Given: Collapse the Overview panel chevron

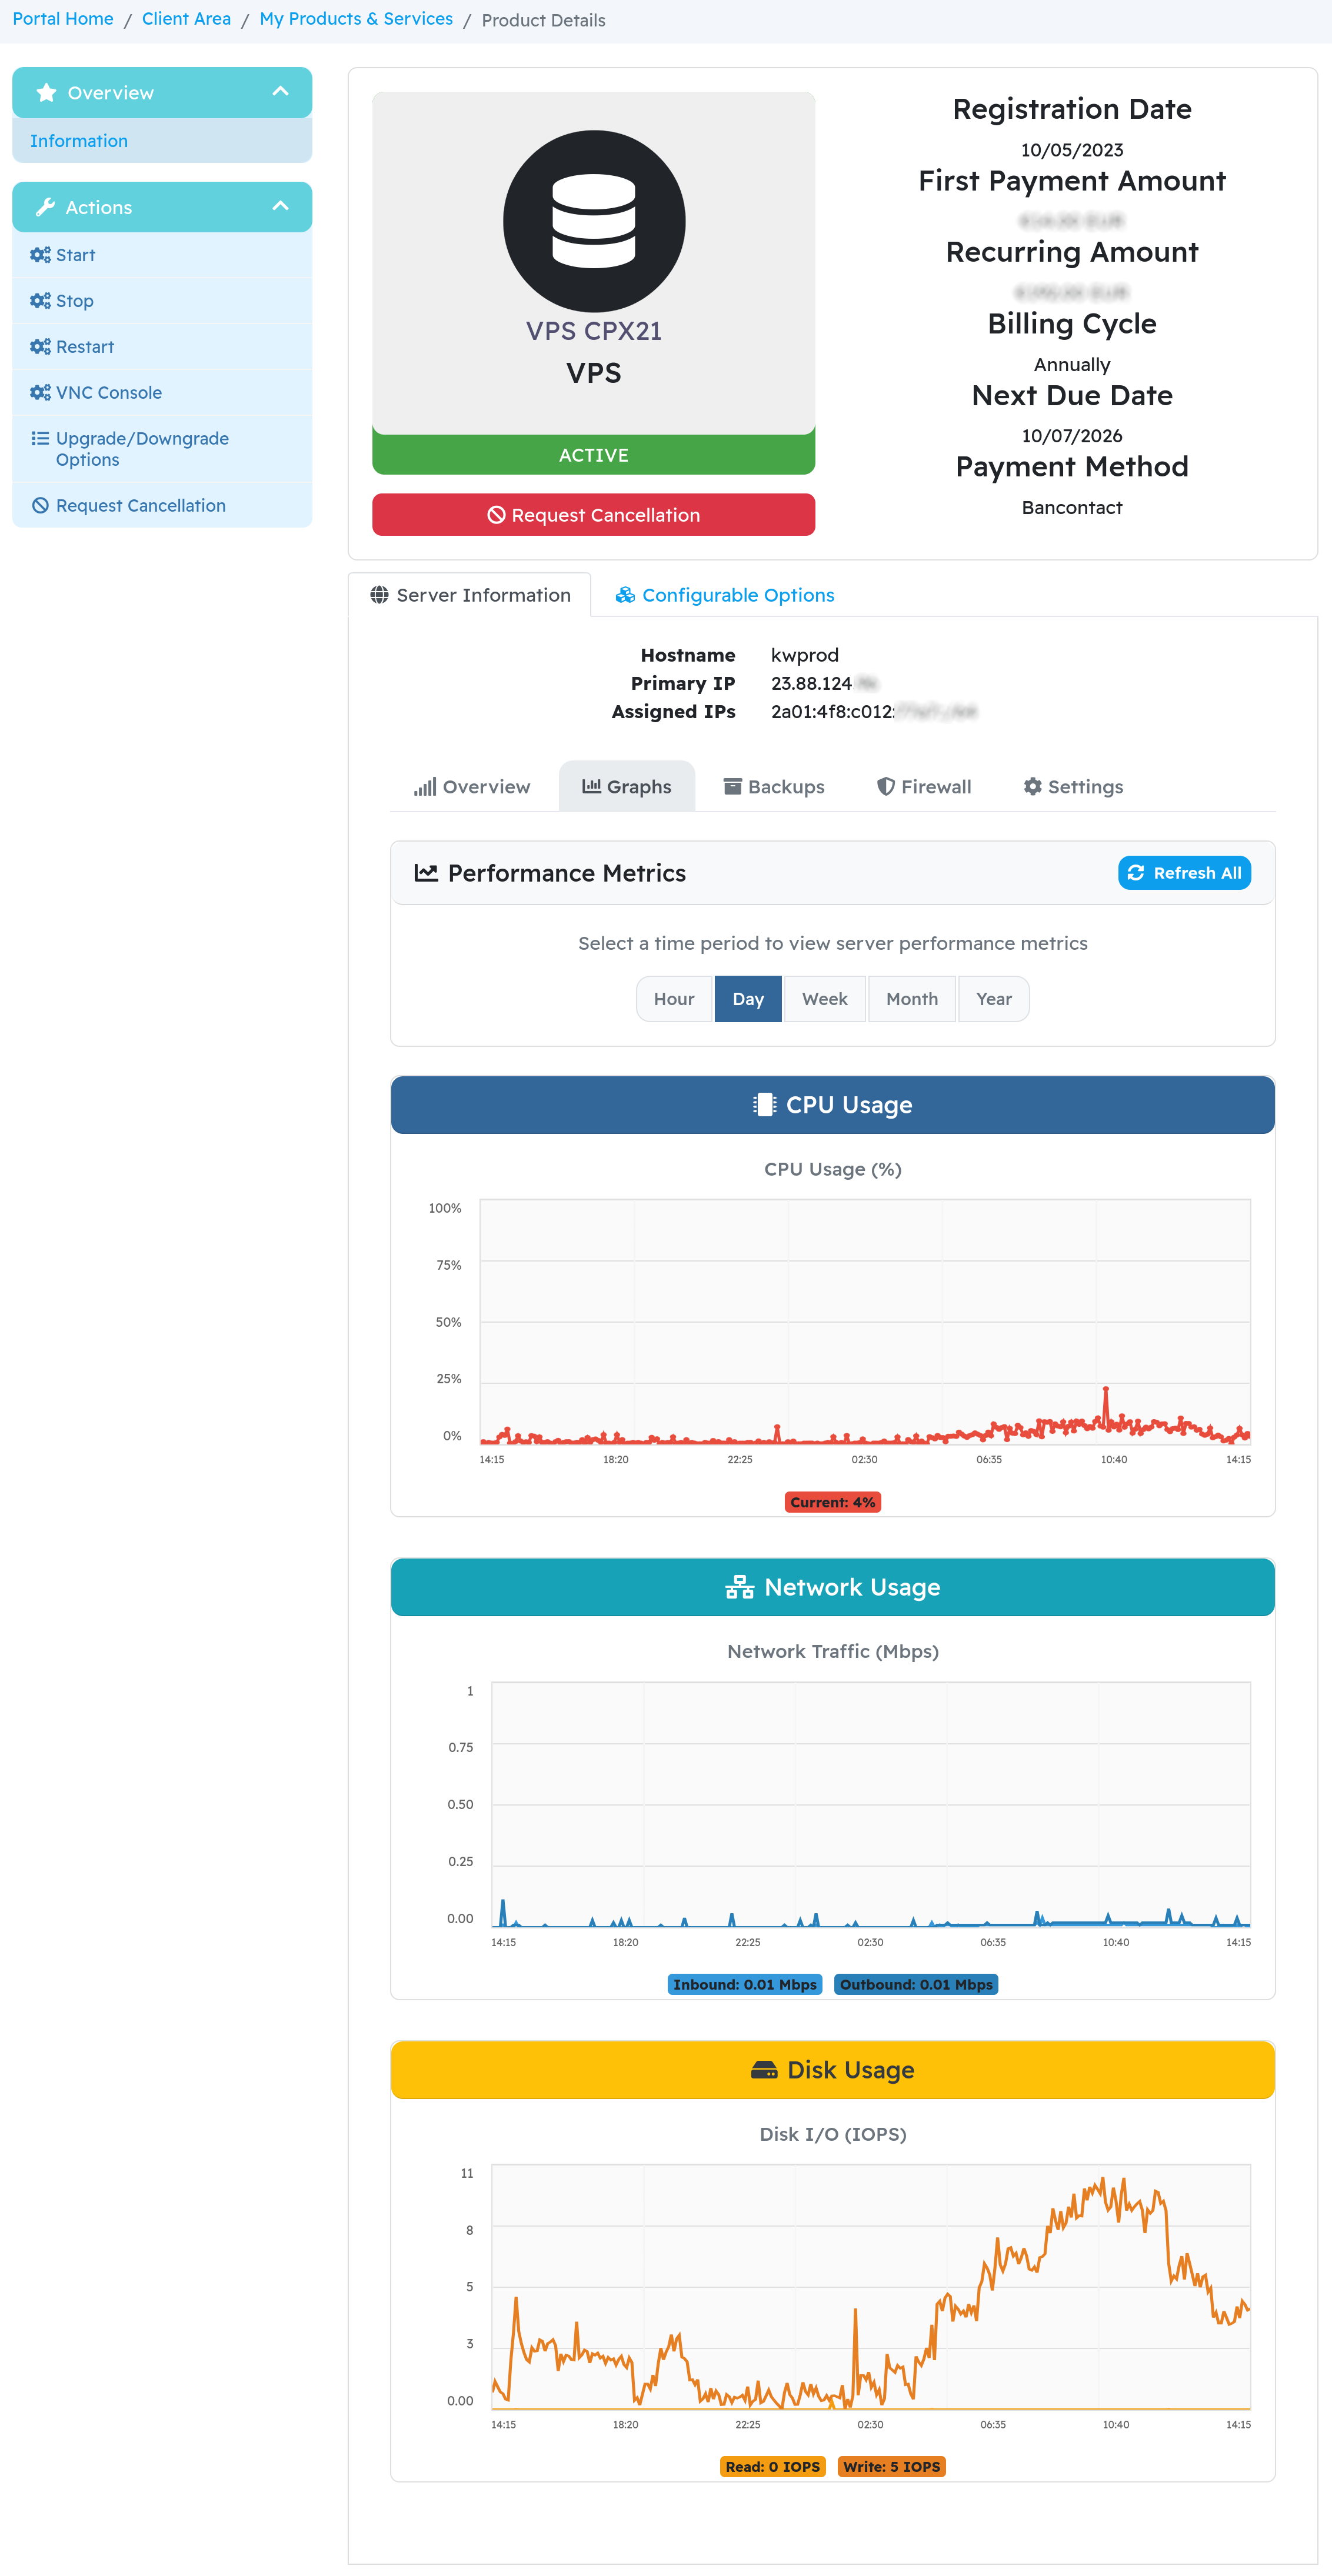Looking at the screenshot, I should point(281,92).
